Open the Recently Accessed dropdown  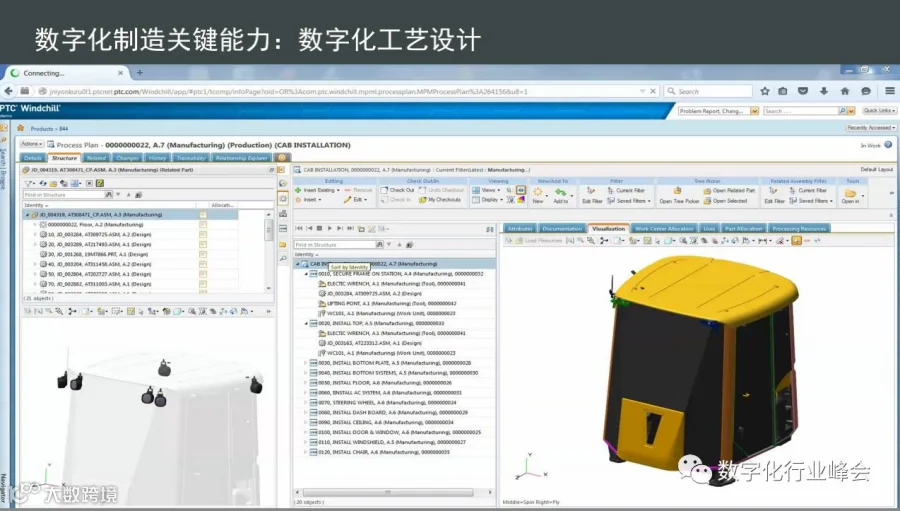871,128
